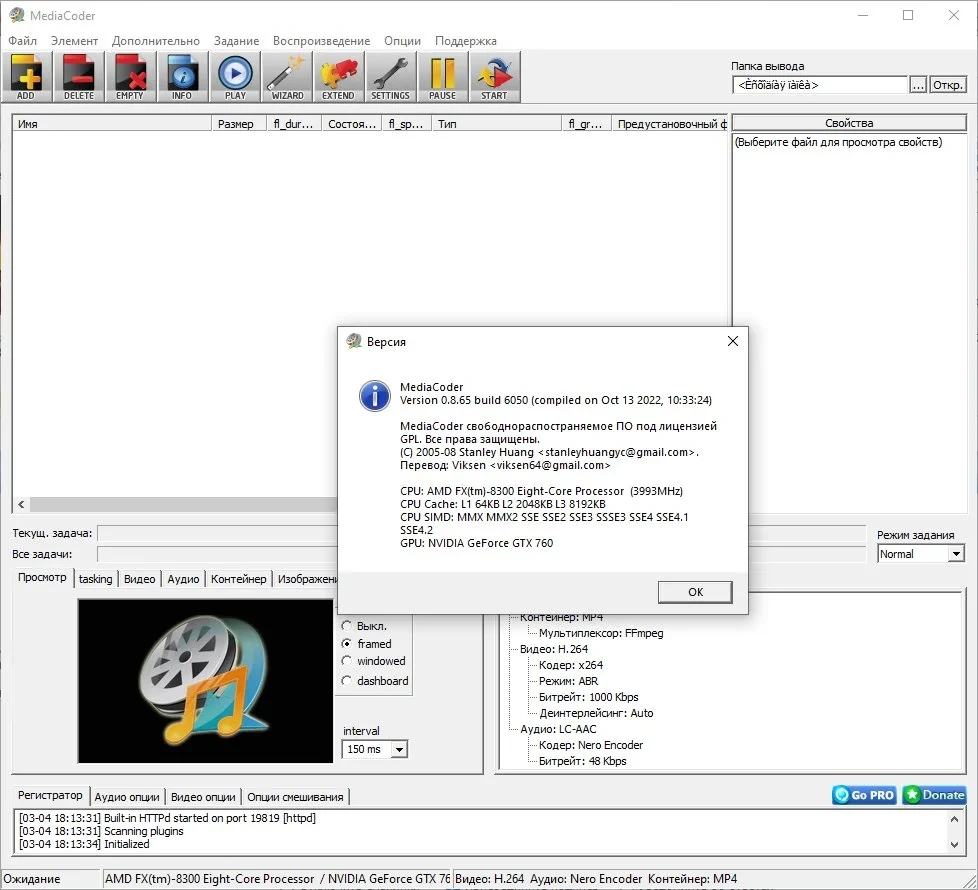Select the Деинтерлейсинг: Auto tree item
This screenshot has height=890, width=978.
click(596, 713)
